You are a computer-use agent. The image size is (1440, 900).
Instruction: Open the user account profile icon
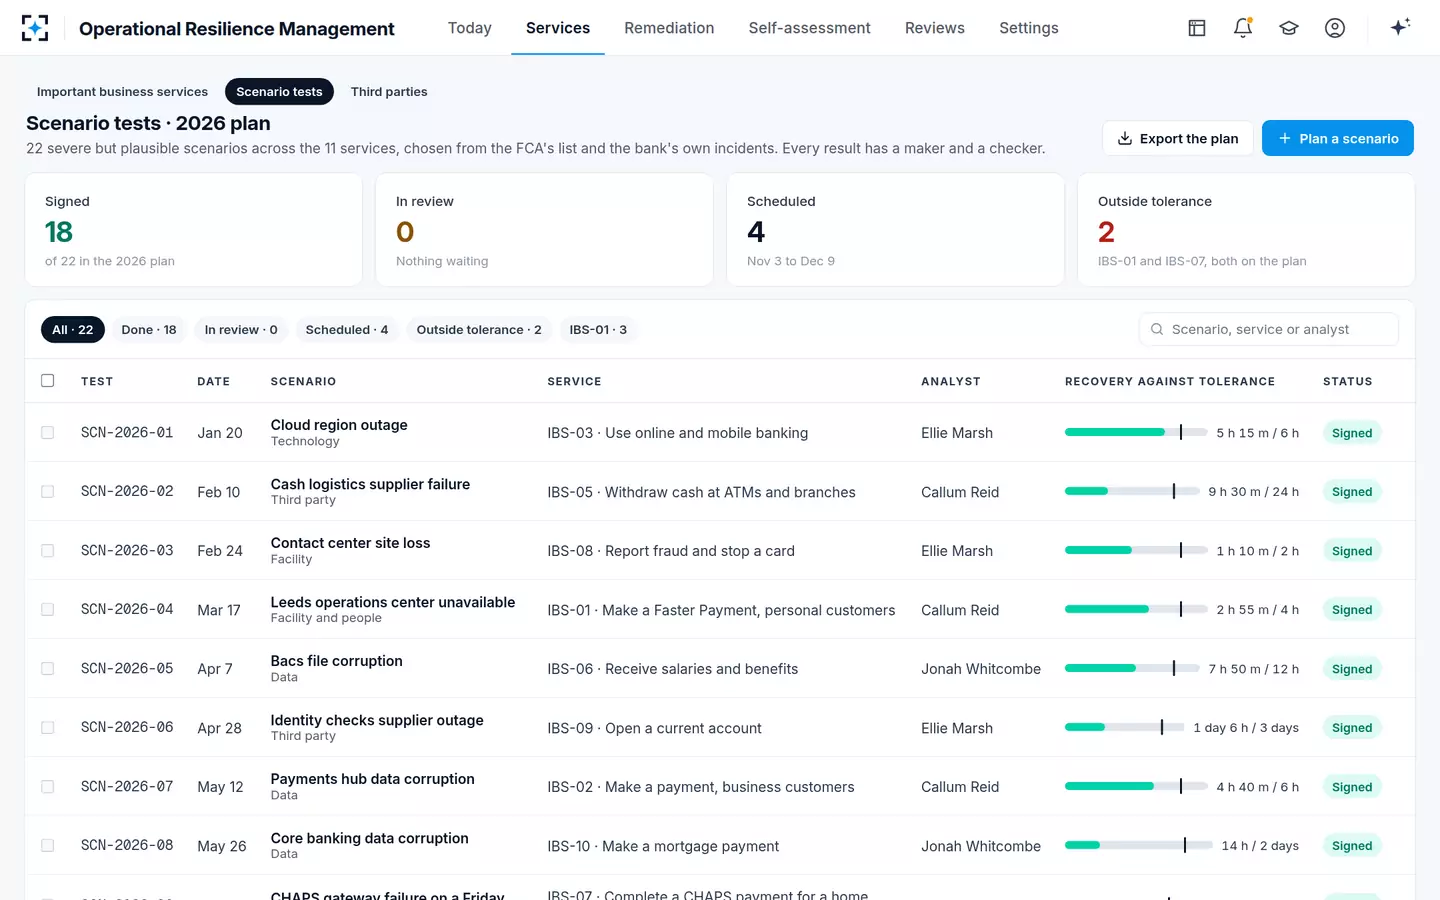click(x=1335, y=28)
